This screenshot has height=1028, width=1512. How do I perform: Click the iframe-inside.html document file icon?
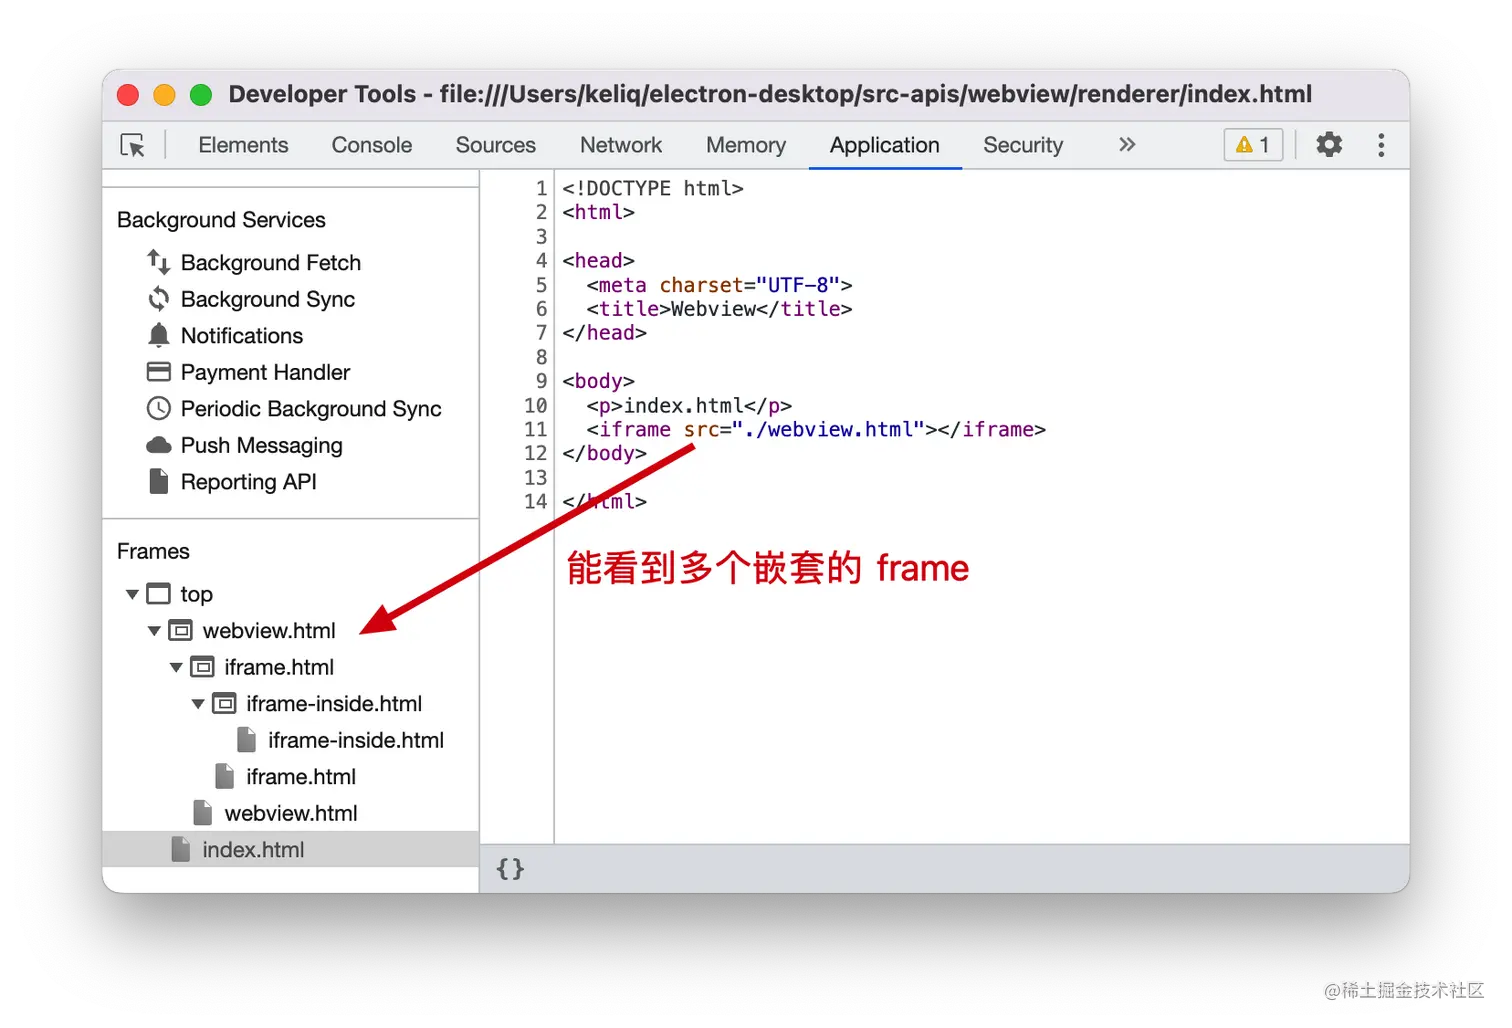point(247,740)
